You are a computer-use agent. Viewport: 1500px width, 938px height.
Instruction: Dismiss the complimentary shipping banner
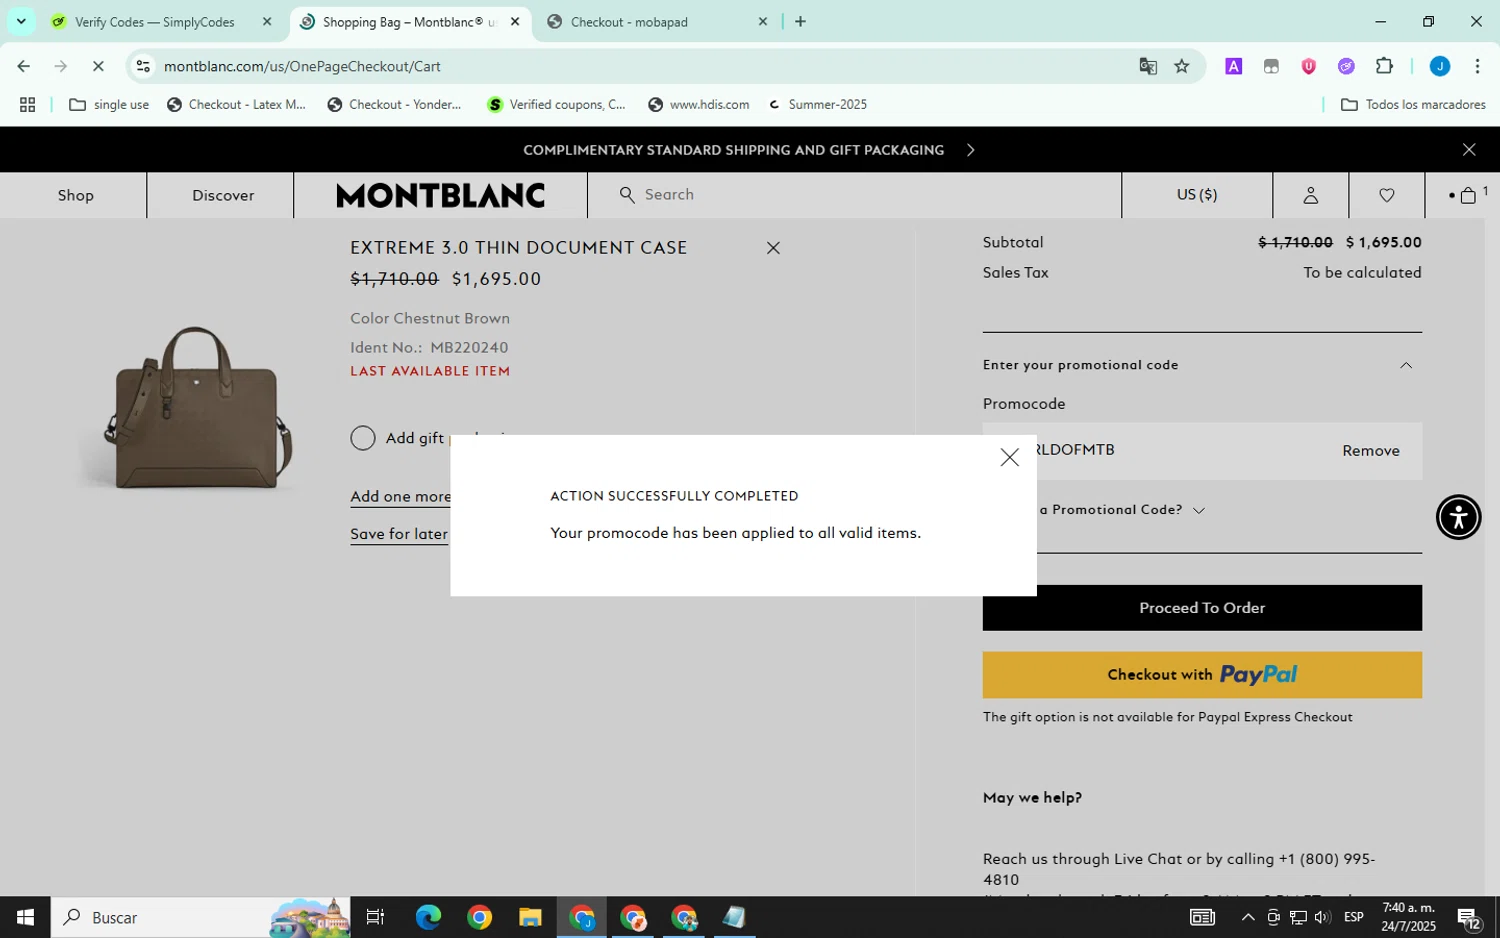[x=1468, y=150]
